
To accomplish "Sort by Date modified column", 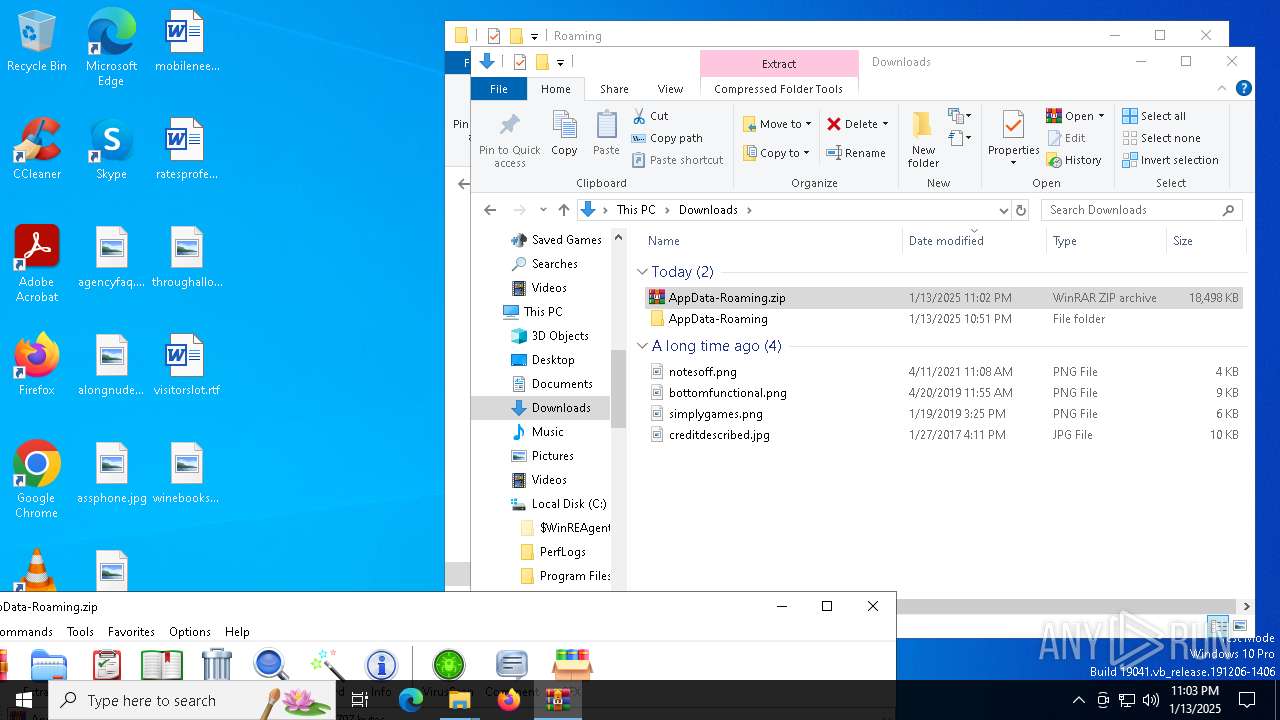I will [974, 241].
